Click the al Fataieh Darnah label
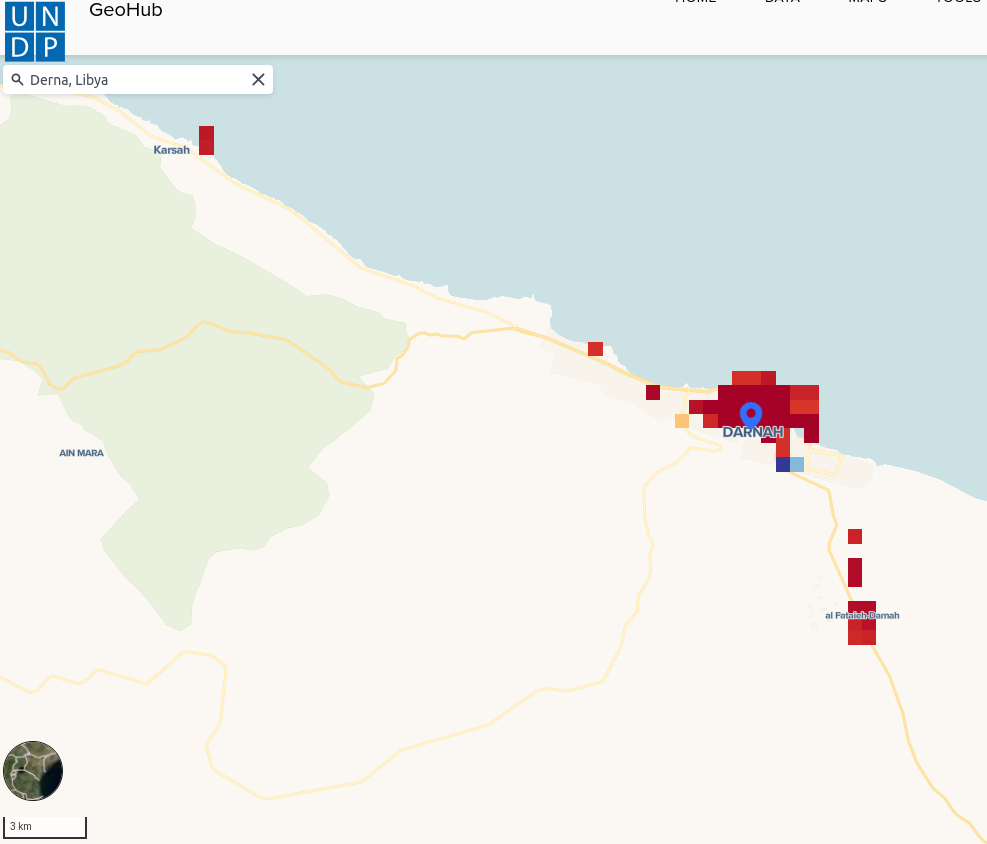The image size is (987, 844). pyautogui.click(x=863, y=616)
